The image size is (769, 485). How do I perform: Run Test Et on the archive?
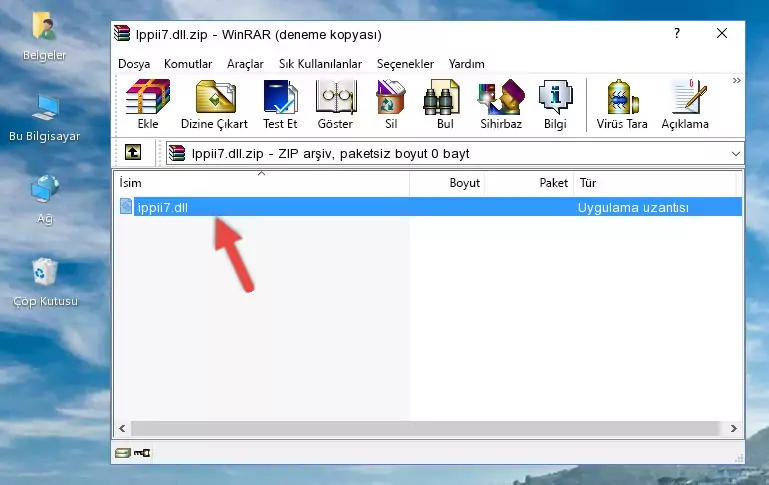[x=280, y=104]
